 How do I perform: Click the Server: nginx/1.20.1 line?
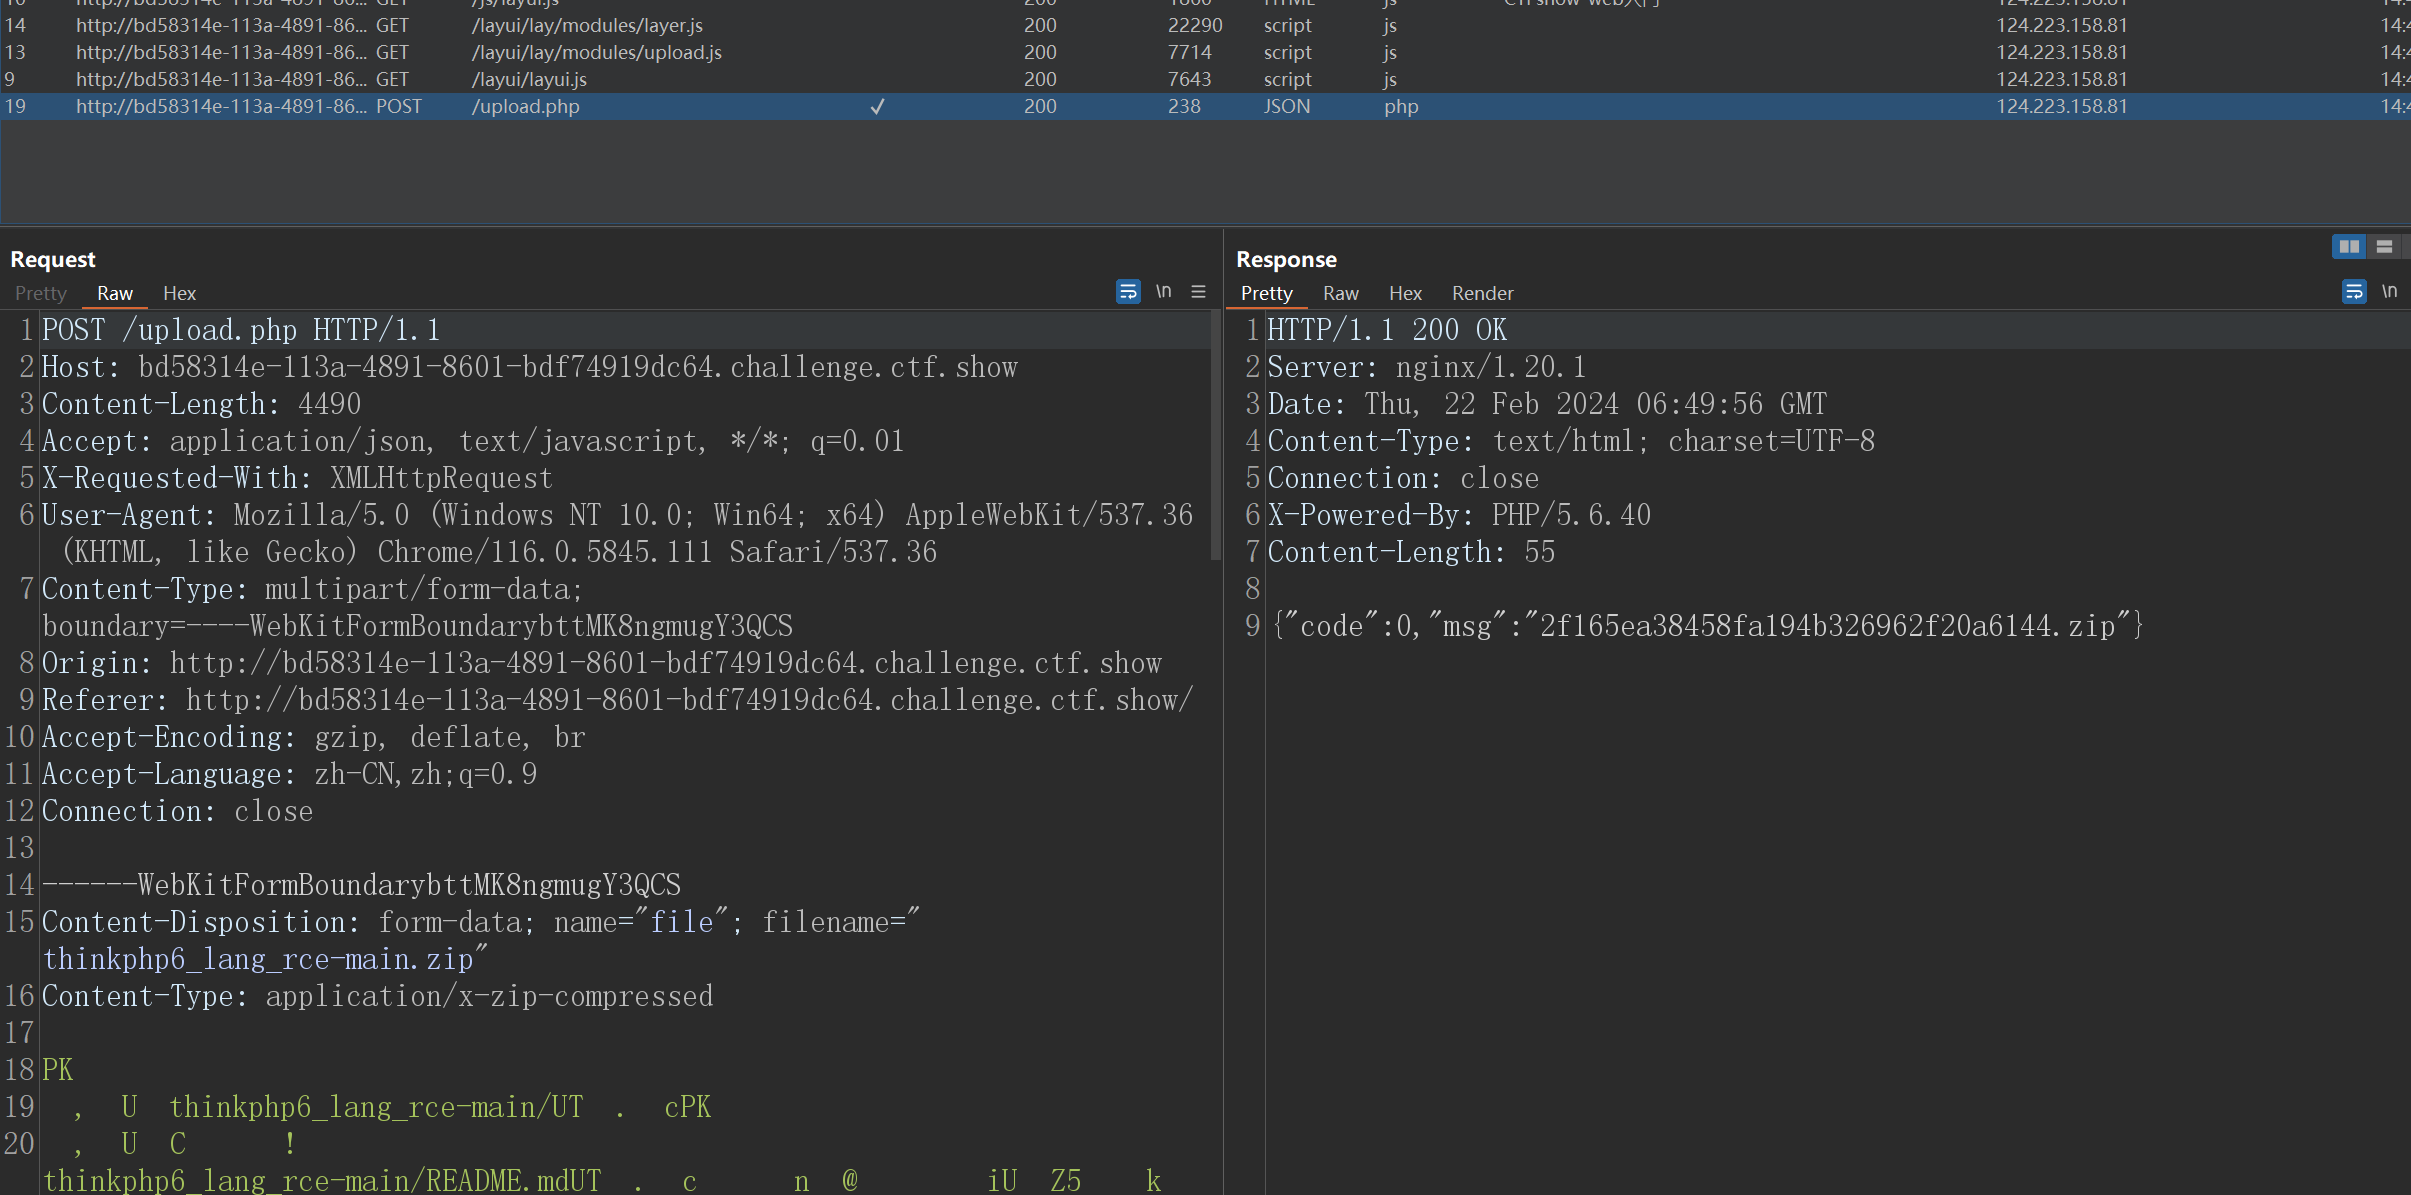(1427, 367)
